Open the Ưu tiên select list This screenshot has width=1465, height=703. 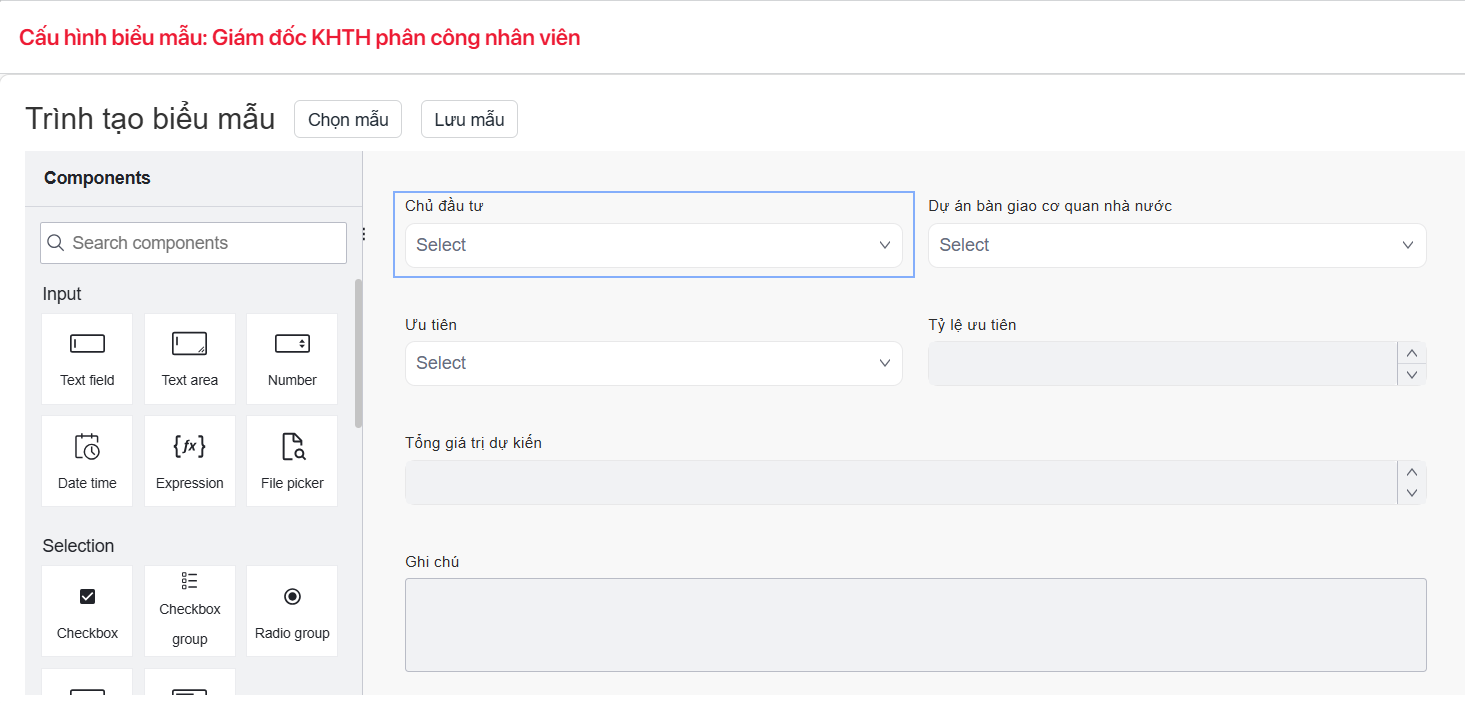[x=653, y=363]
